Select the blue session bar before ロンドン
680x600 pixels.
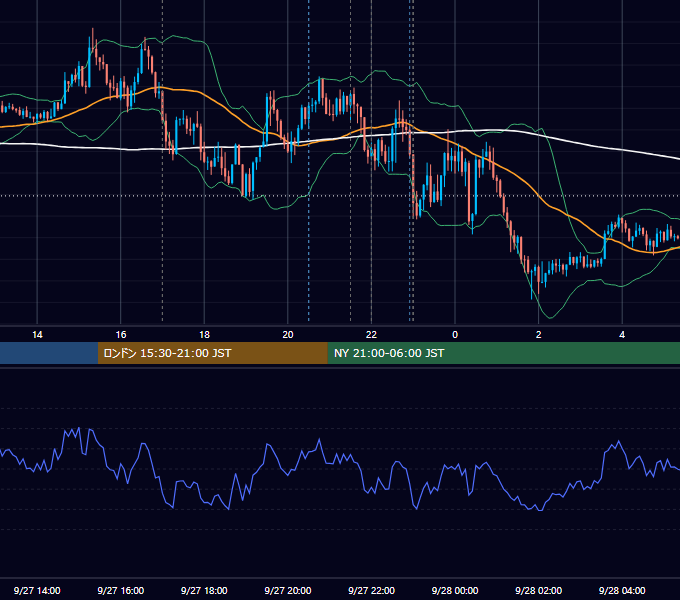point(49,353)
